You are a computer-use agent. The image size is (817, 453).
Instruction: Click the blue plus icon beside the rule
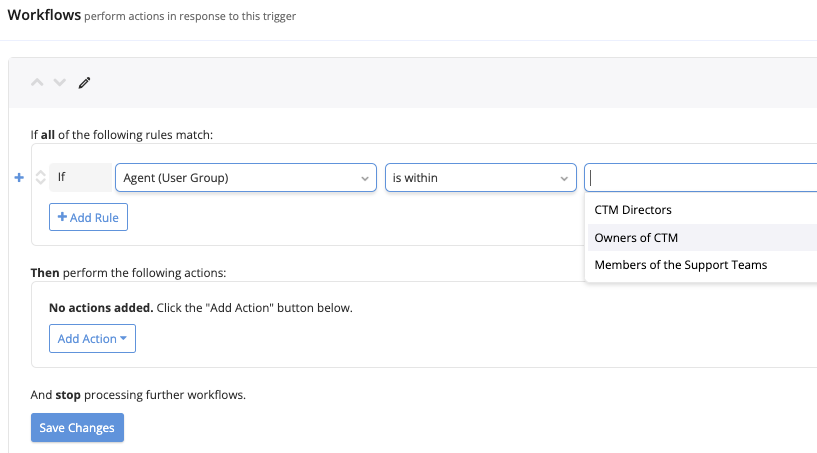[x=20, y=177]
